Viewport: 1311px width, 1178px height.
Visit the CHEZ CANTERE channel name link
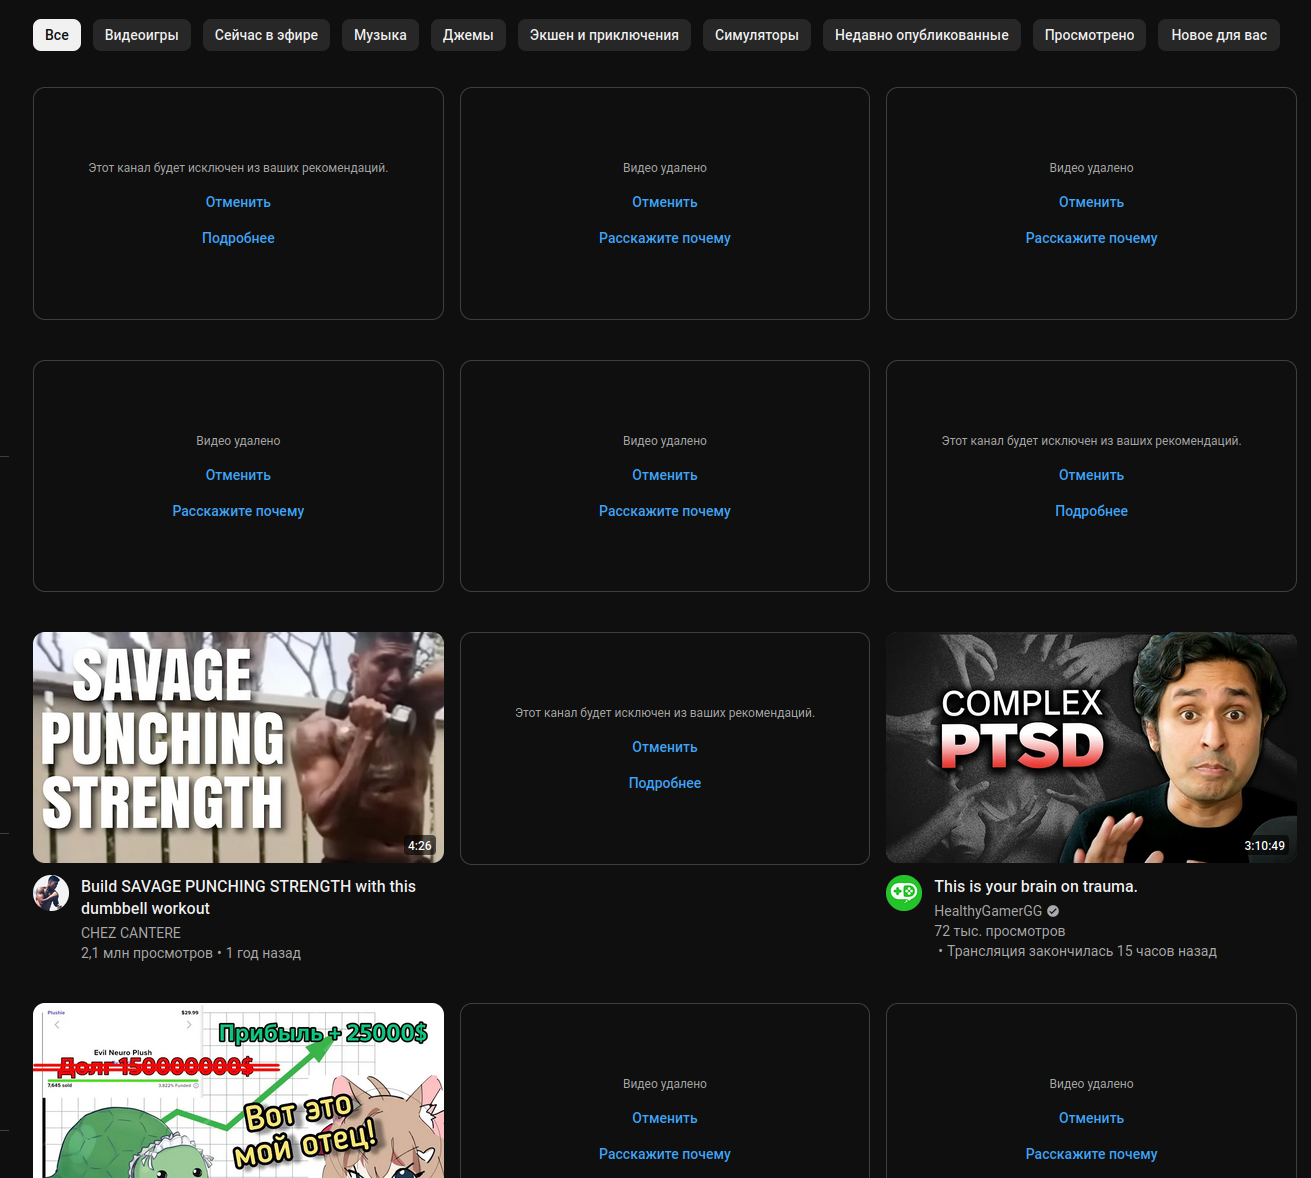click(x=131, y=933)
